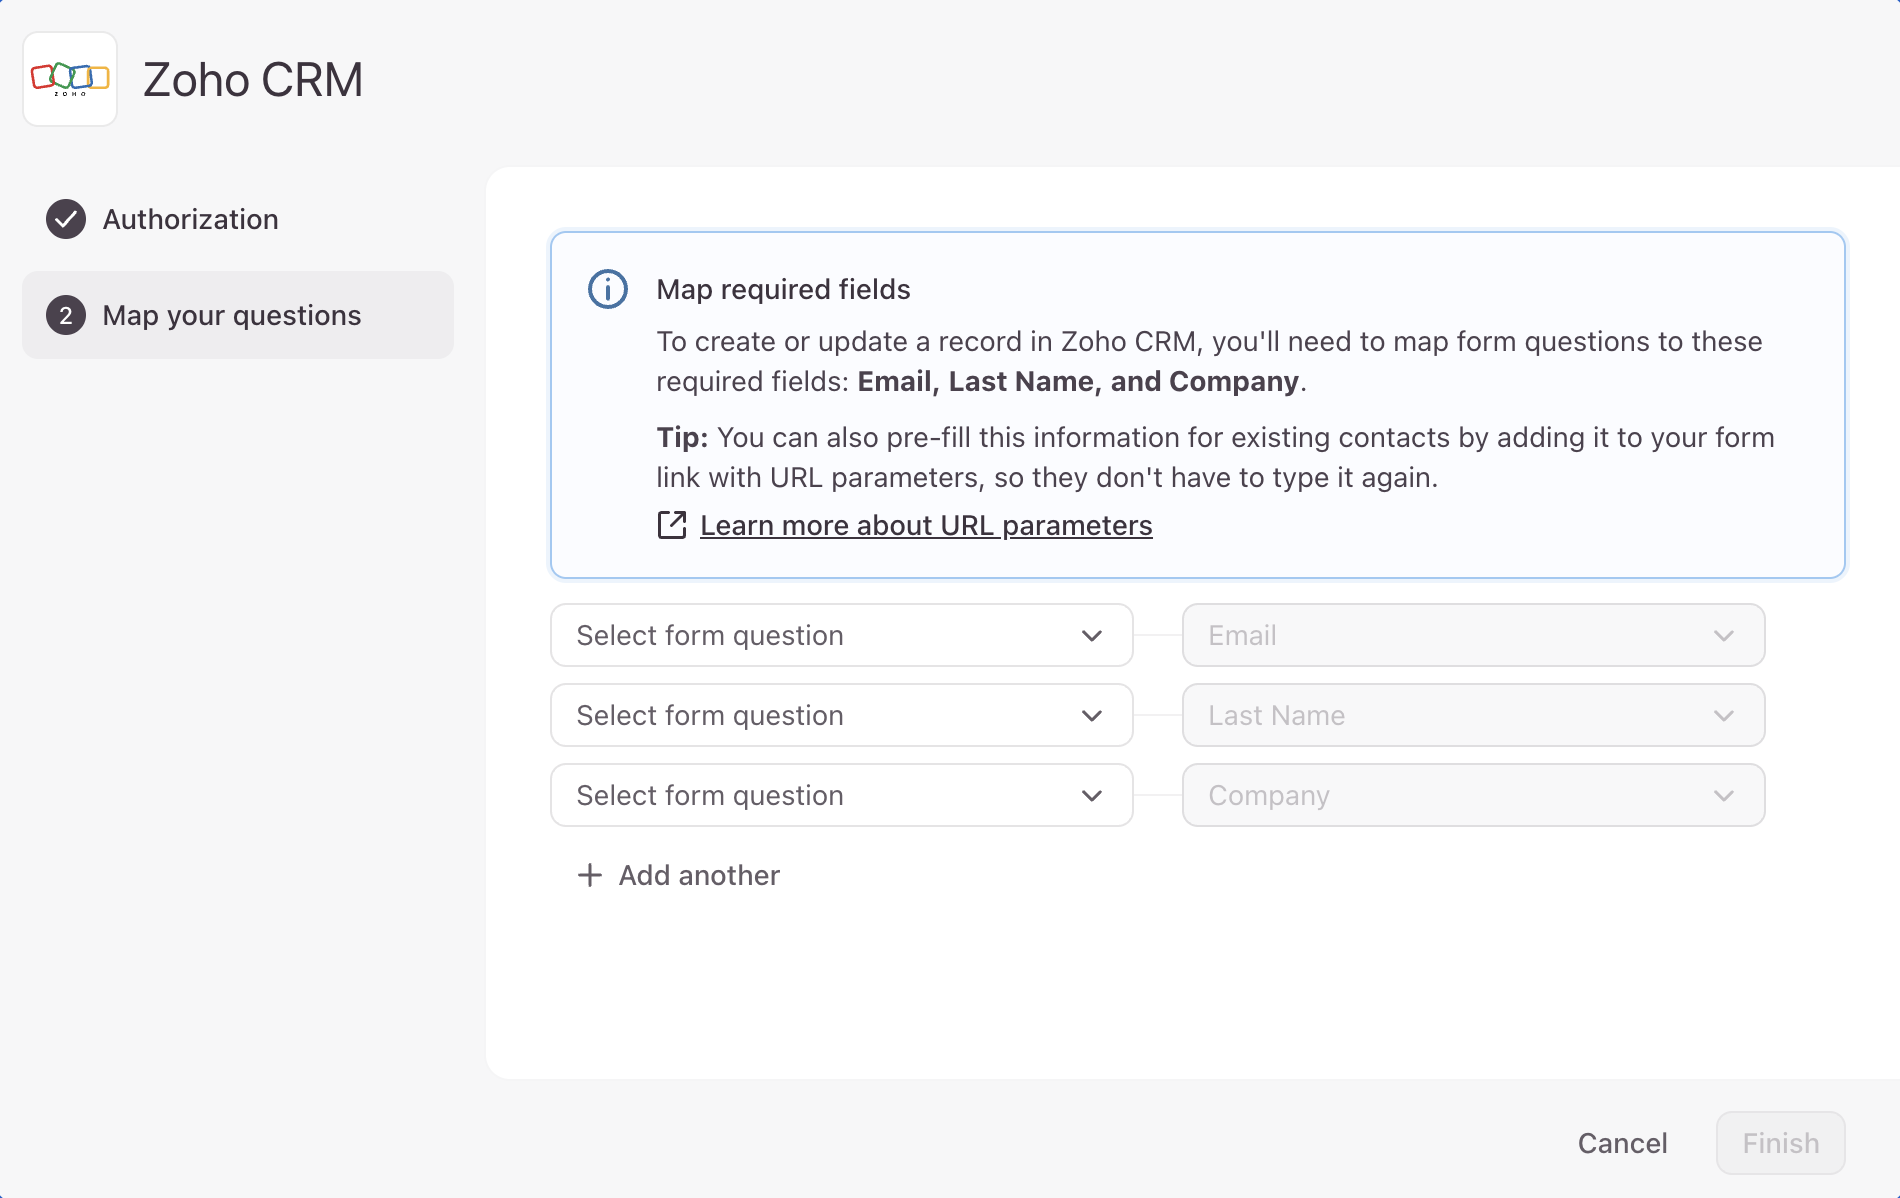Click Add another mapping
Image resolution: width=1900 pixels, height=1198 pixels.
coord(679,875)
